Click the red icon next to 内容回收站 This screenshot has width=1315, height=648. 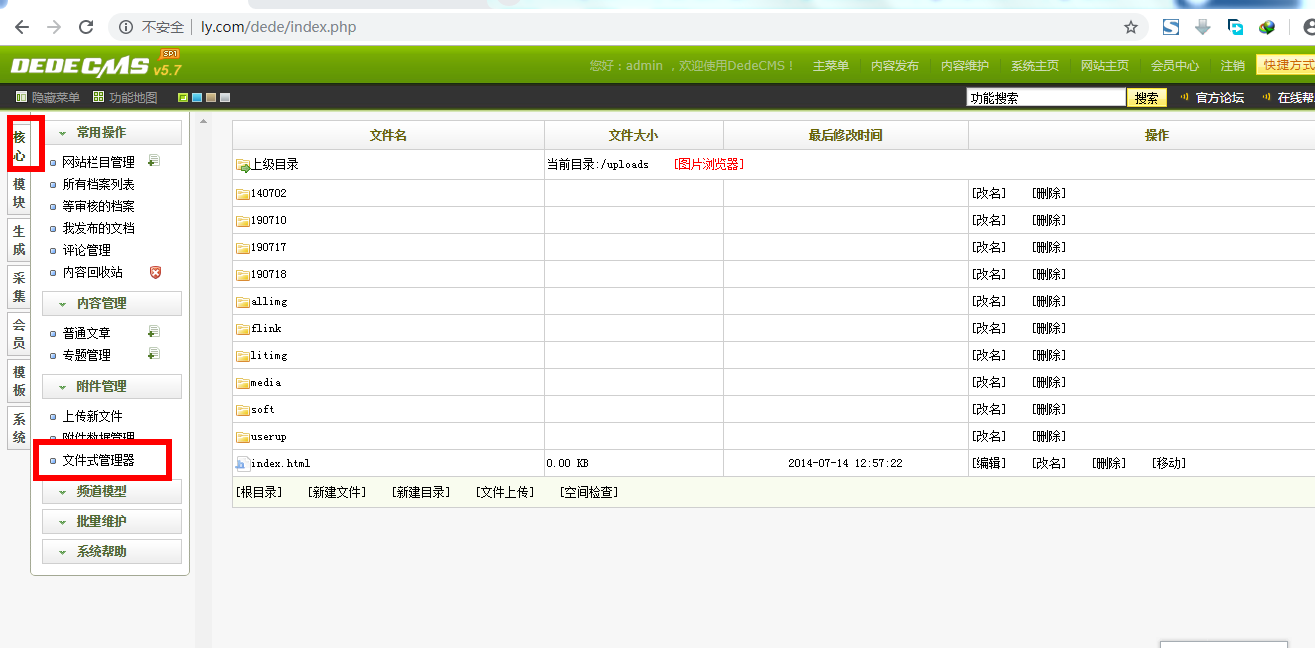pos(155,272)
